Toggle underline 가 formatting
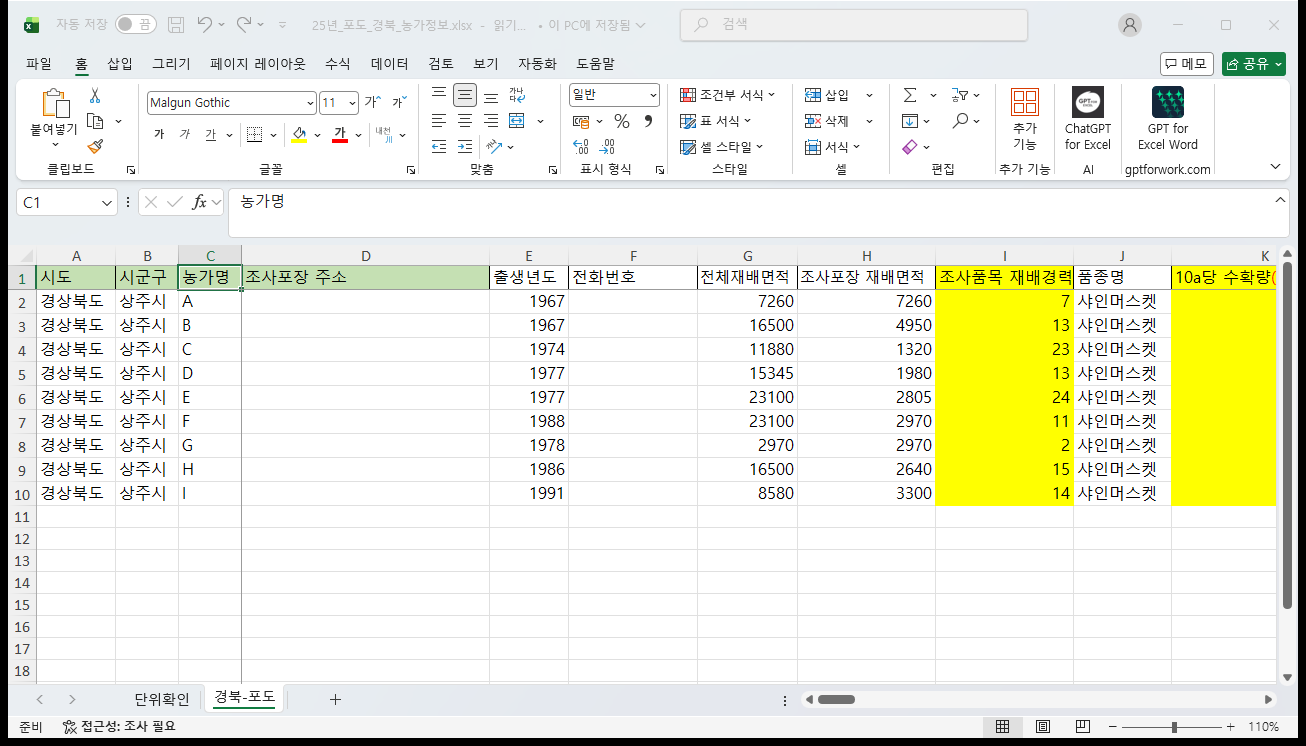The height and width of the screenshot is (746, 1306). click(210, 135)
